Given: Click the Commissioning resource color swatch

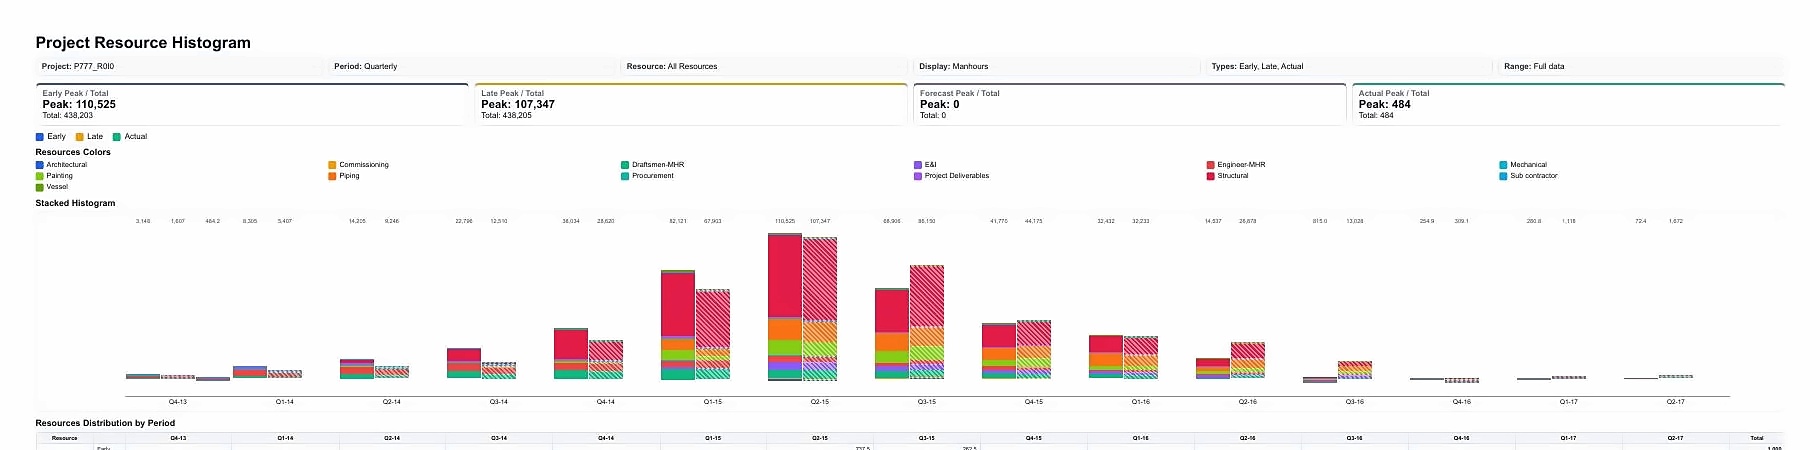Looking at the screenshot, I should click(x=332, y=165).
